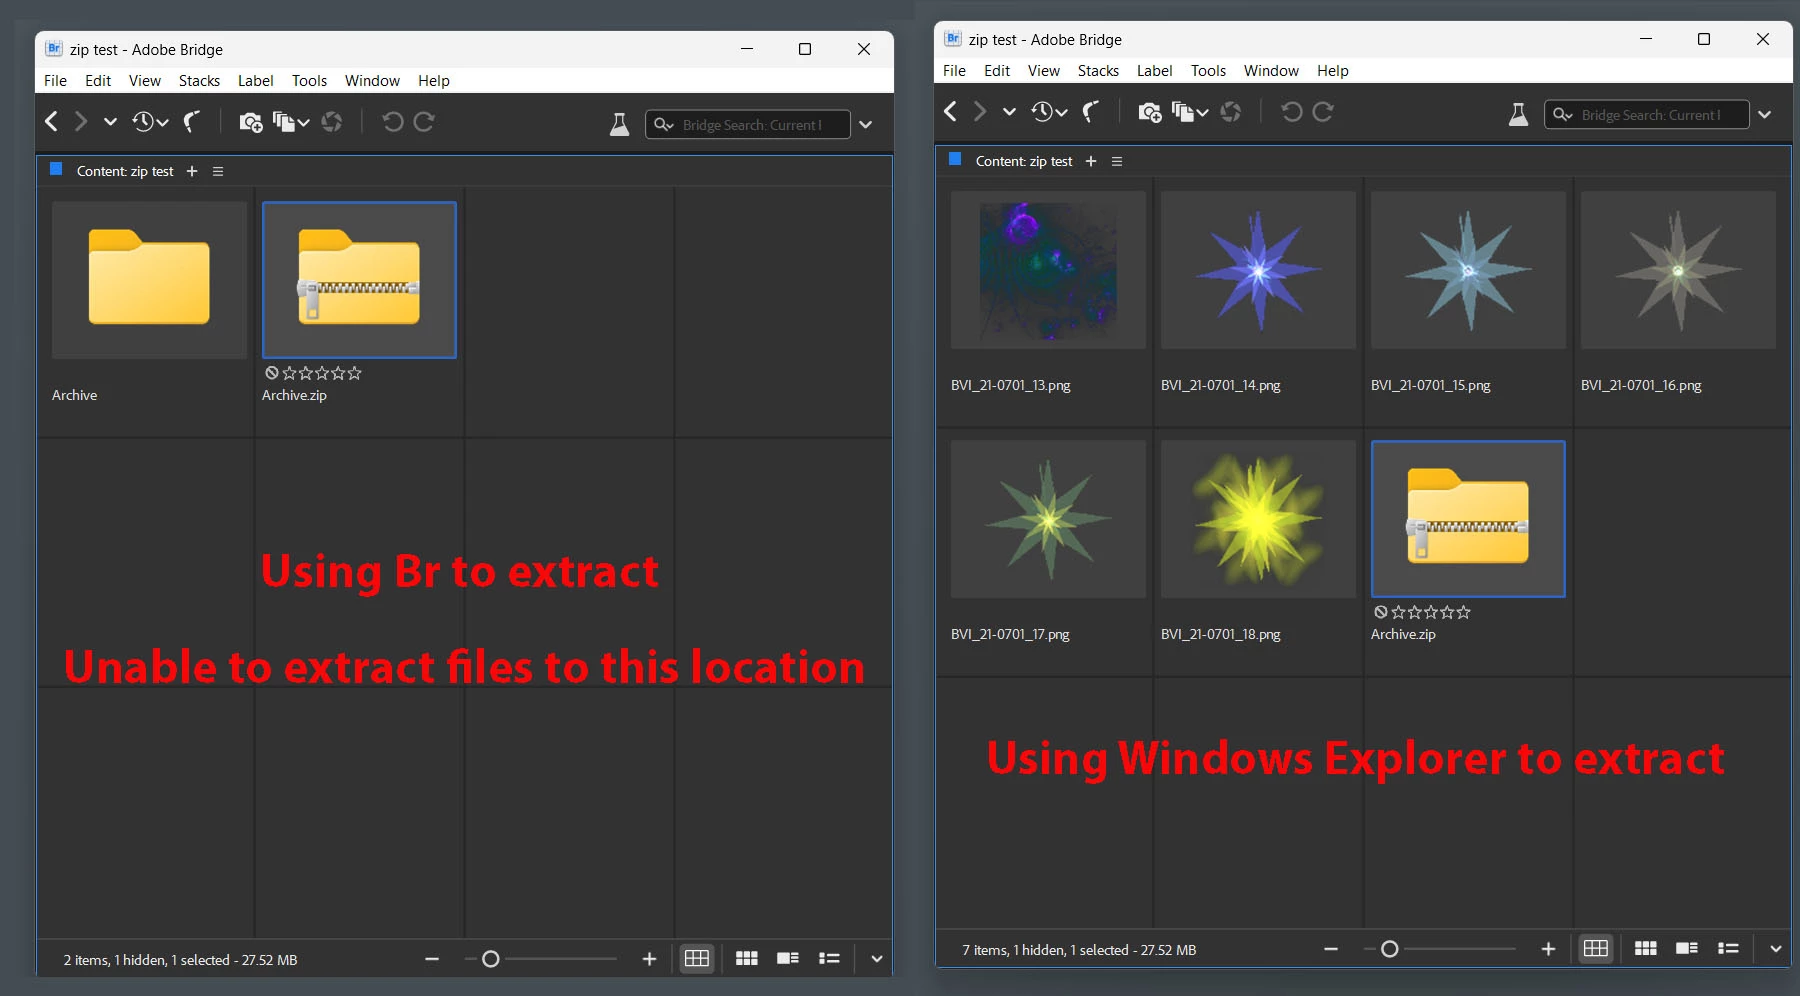Click search field in right Bridge window
Image resolution: width=1800 pixels, height=996 pixels.
(1647, 114)
